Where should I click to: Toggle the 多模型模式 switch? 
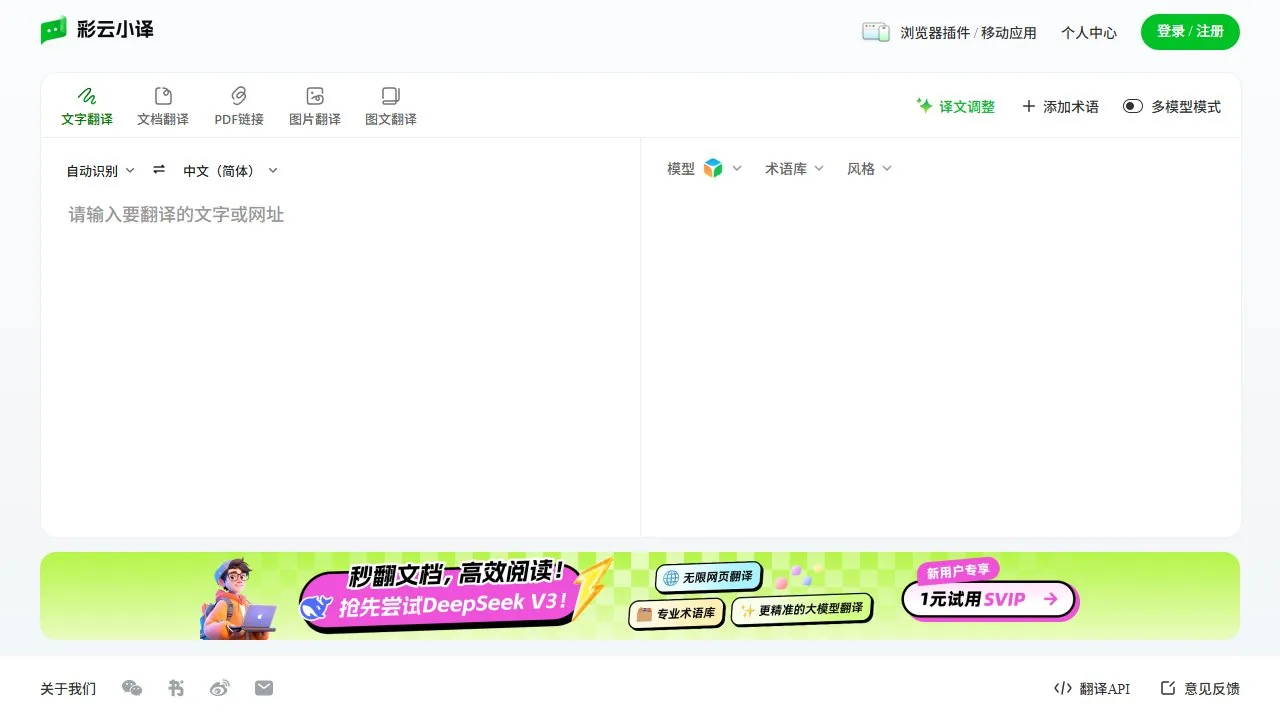[x=1133, y=106]
